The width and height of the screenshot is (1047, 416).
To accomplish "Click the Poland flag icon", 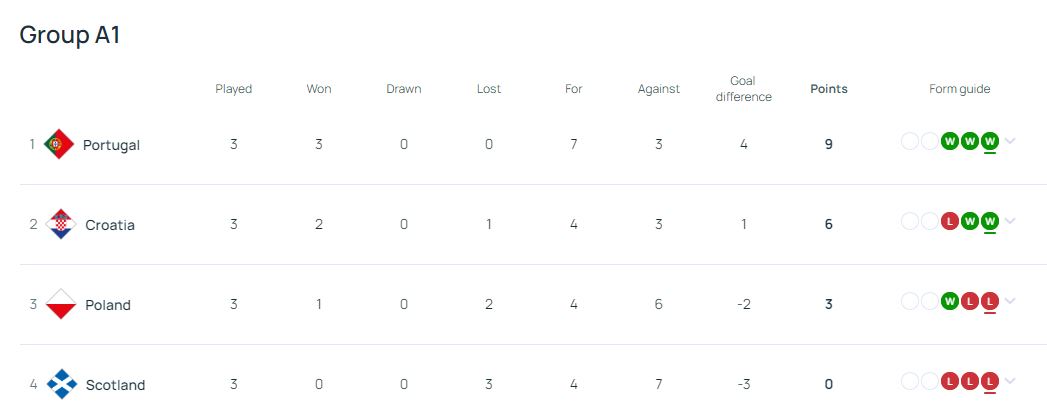I will pos(62,304).
